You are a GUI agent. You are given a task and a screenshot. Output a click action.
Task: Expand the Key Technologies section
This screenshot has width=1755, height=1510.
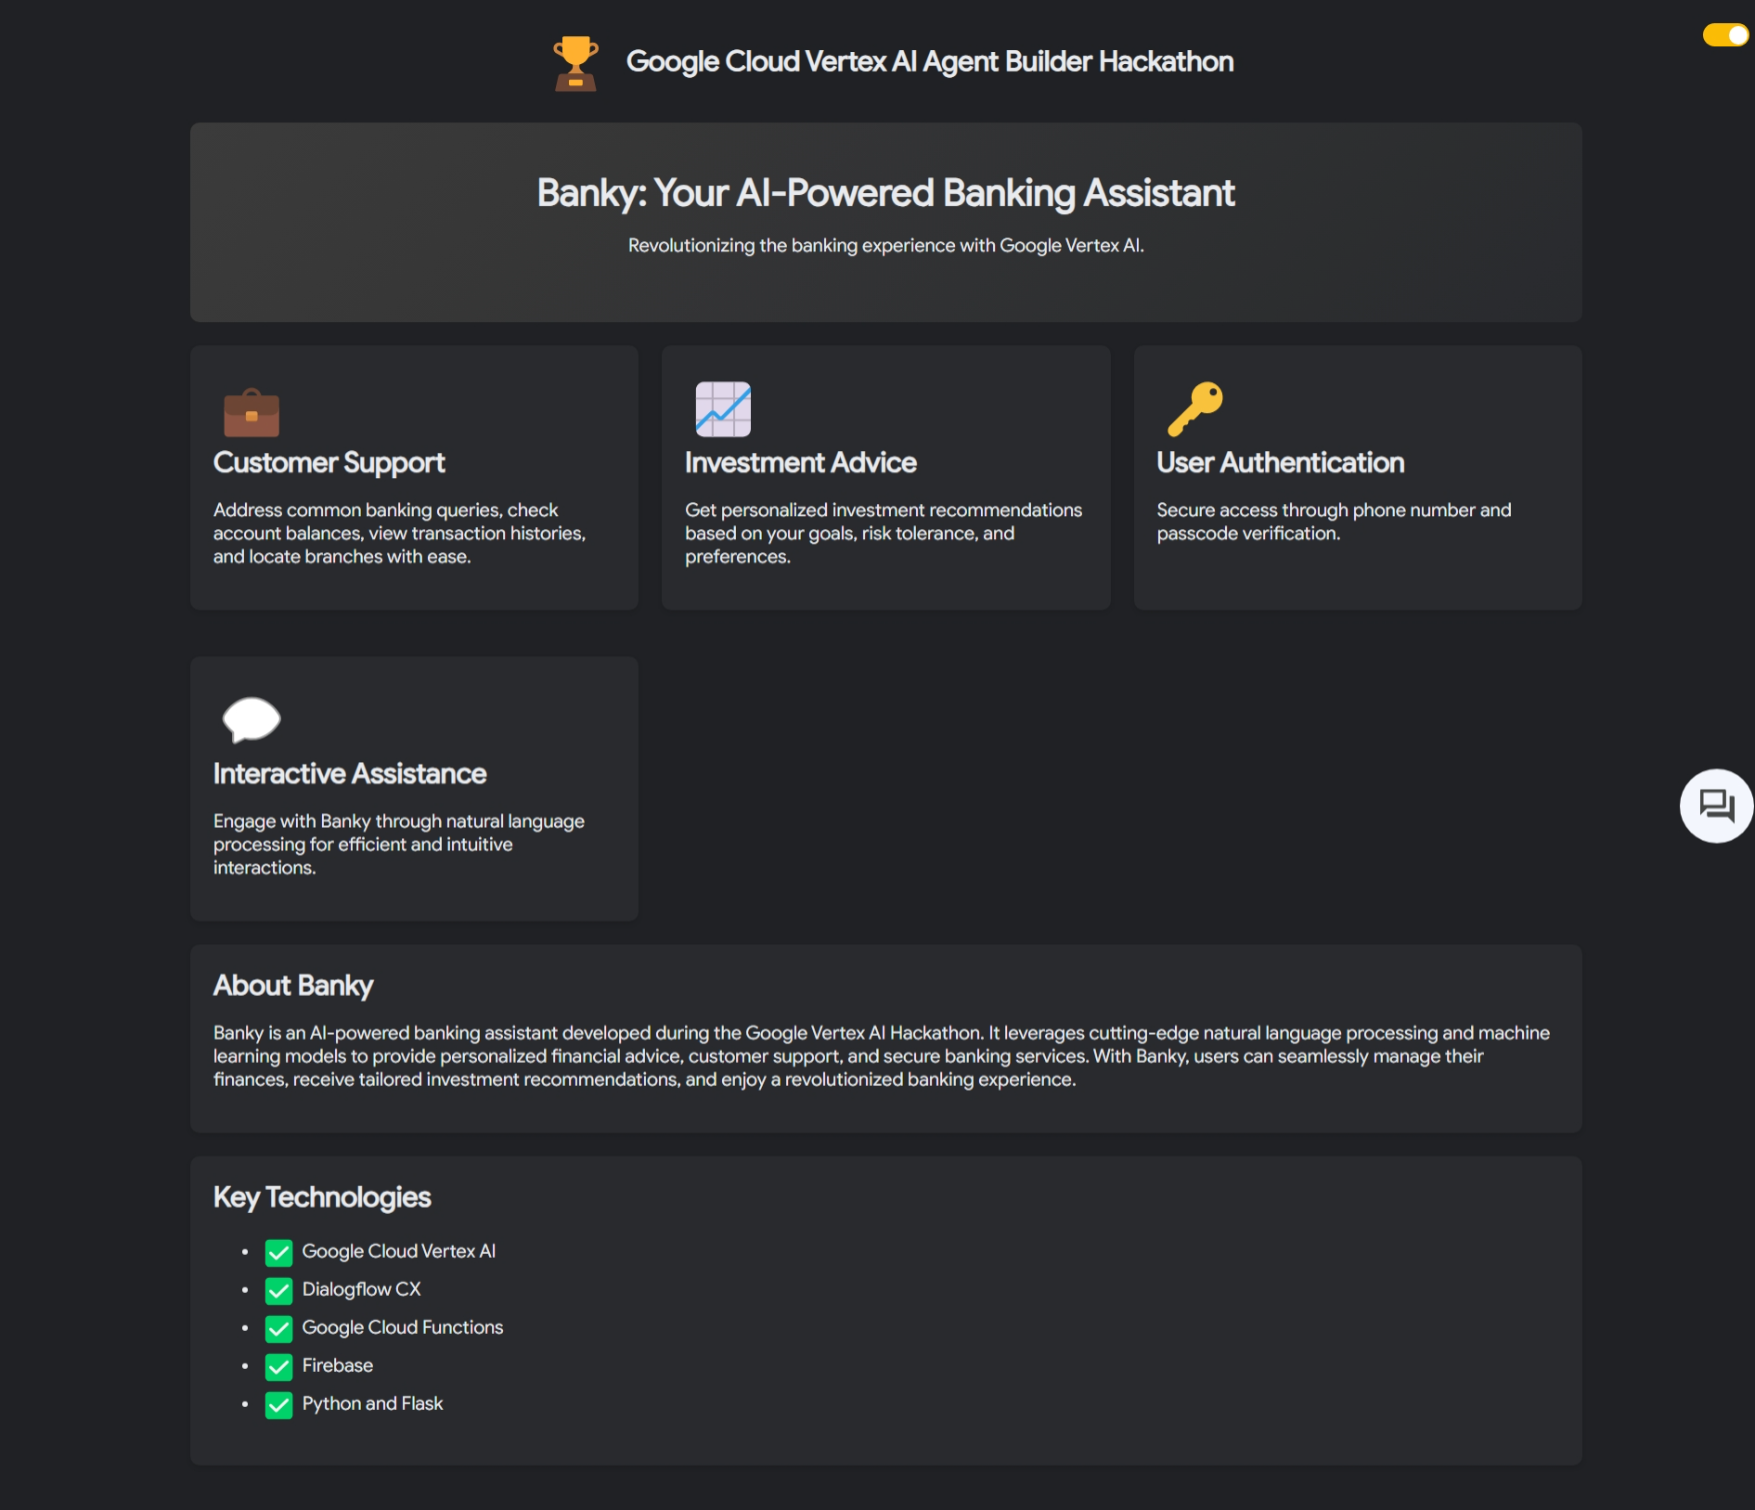[321, 1197]
